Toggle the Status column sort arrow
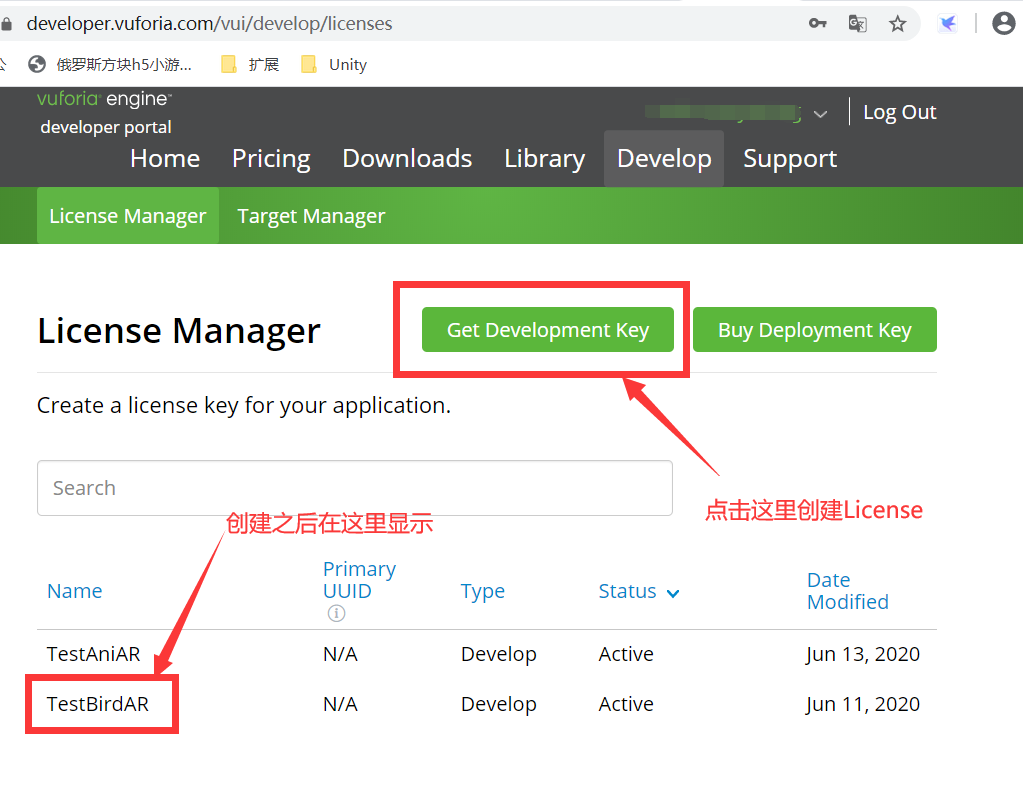The width and height of the screenshot is (1023, 794). pos(673,593)
